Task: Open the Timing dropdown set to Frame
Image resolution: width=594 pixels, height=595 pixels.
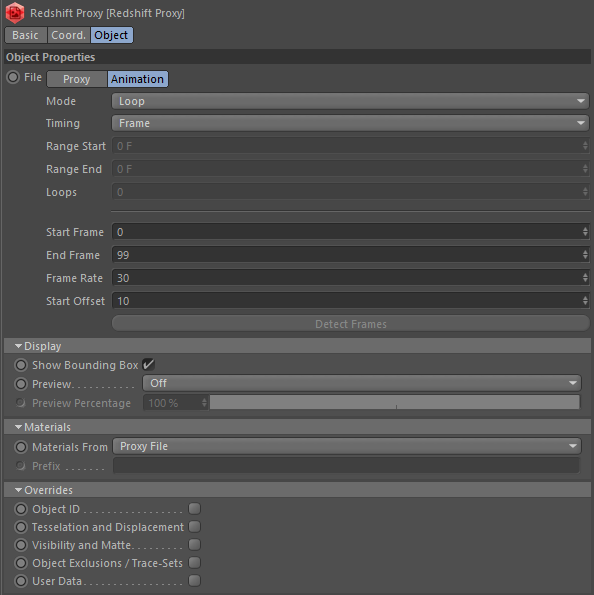Action: tap(350, 123)
